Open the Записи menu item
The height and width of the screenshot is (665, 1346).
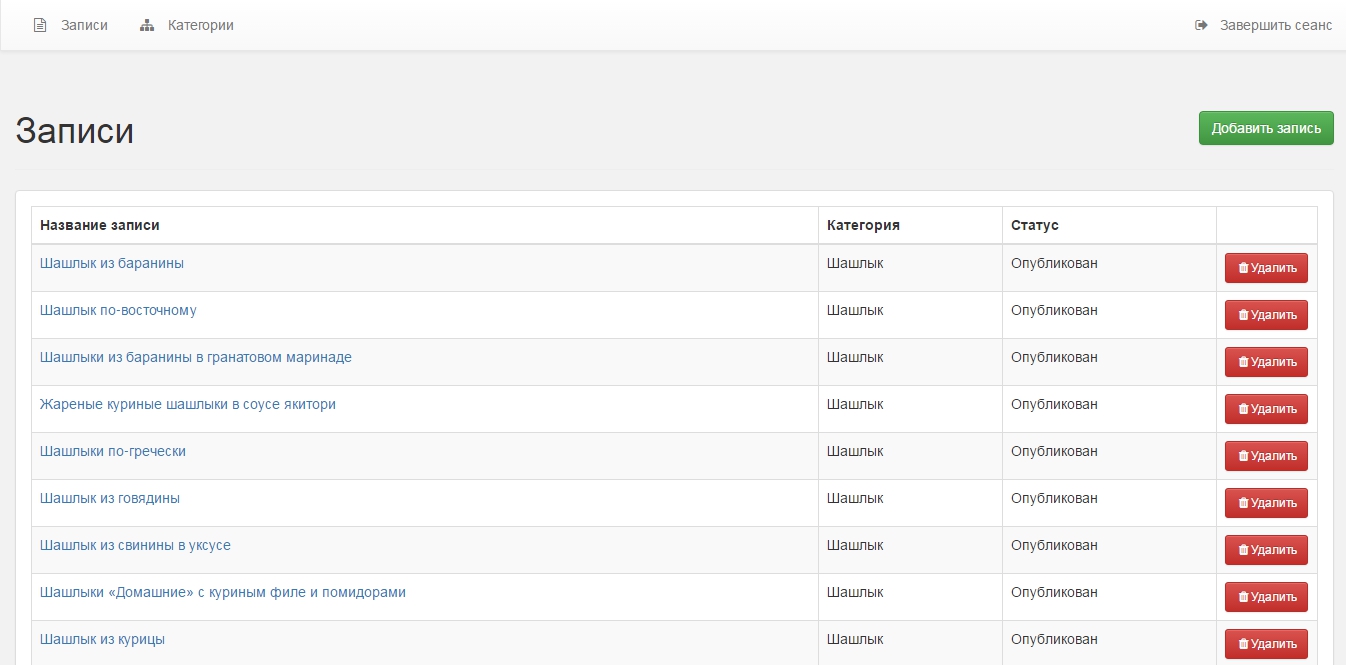84,25
